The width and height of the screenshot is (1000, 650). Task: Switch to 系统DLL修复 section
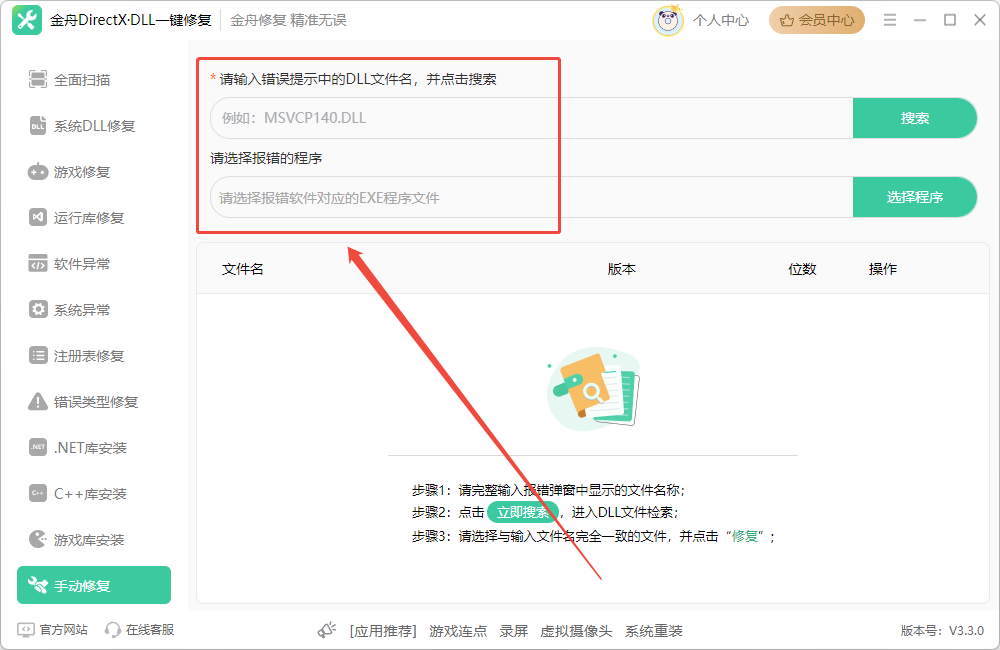click(94, 126)
